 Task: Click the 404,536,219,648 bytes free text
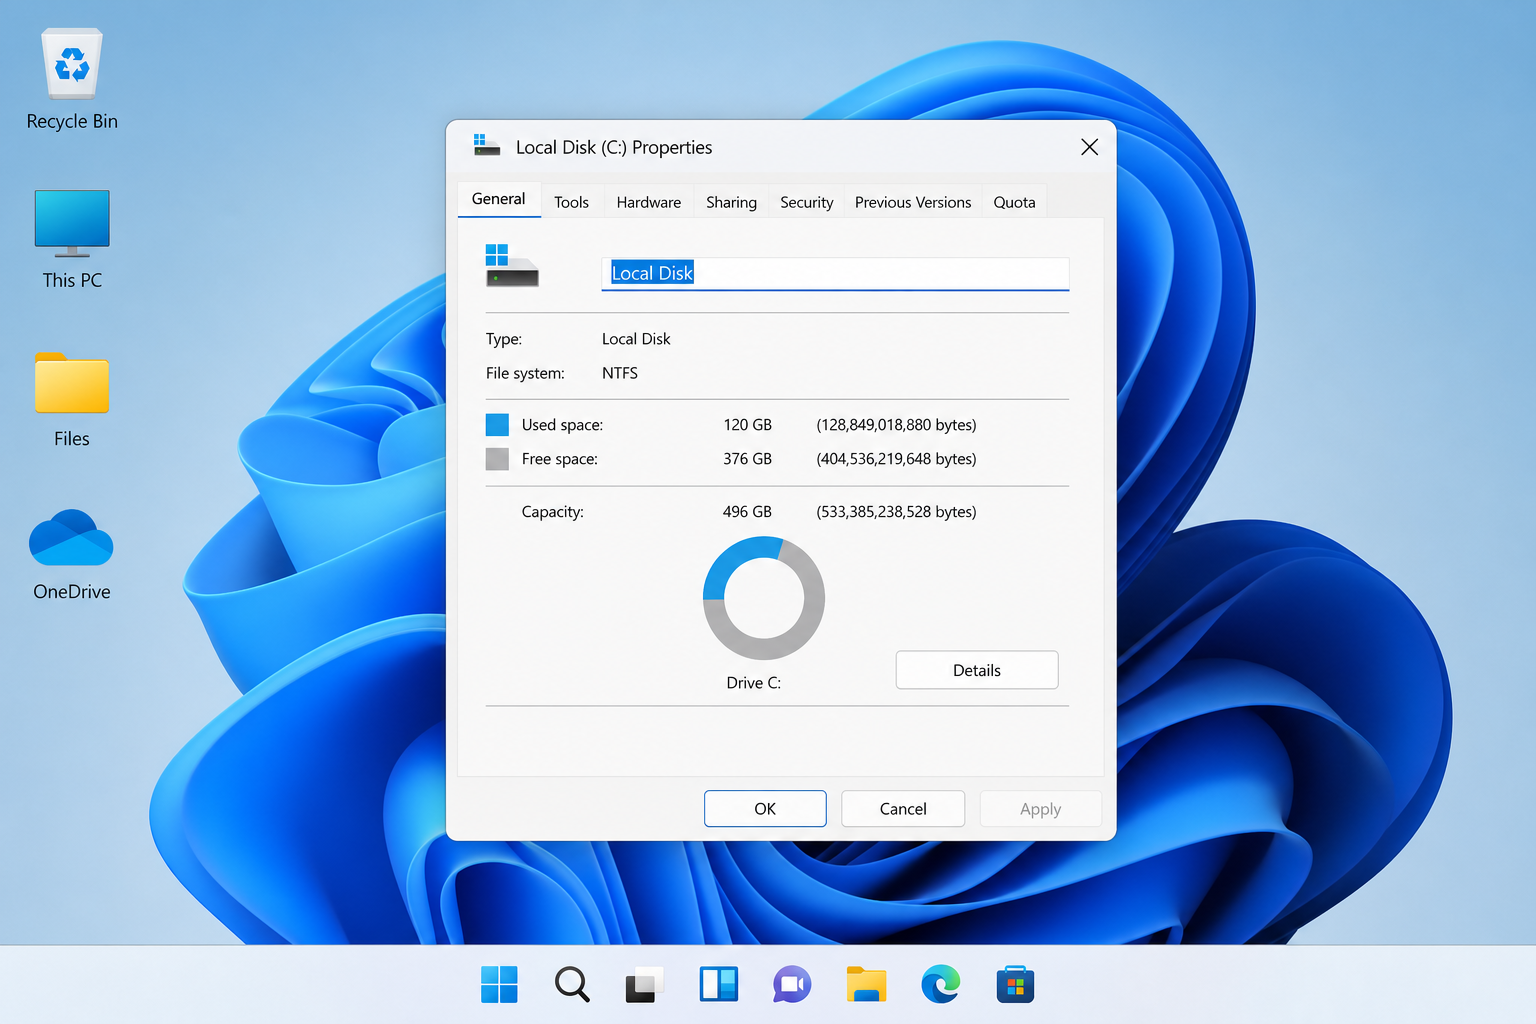pyautogui.click(x=897, y=459)
